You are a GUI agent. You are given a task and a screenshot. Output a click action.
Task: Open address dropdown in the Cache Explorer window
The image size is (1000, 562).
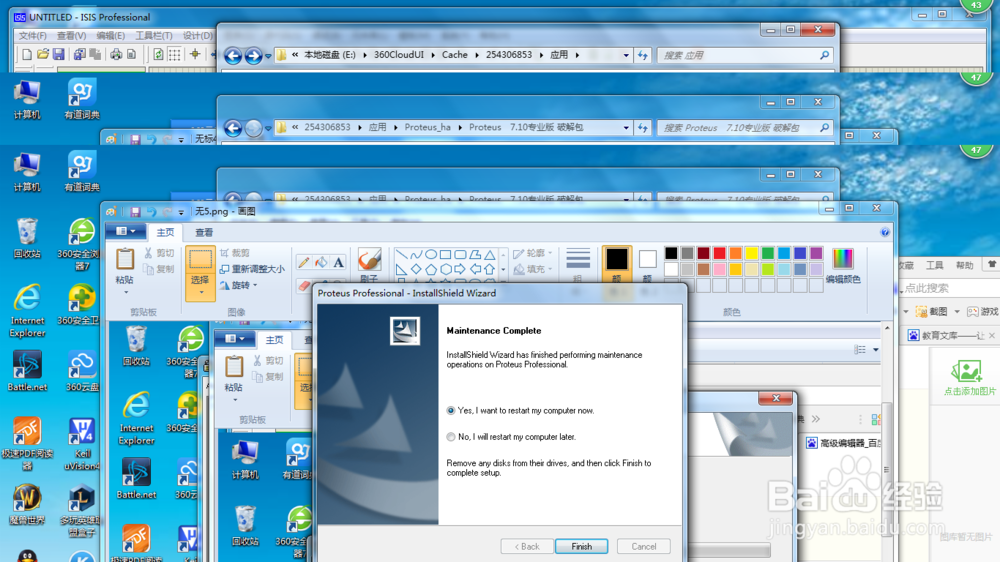click(626, 55)
